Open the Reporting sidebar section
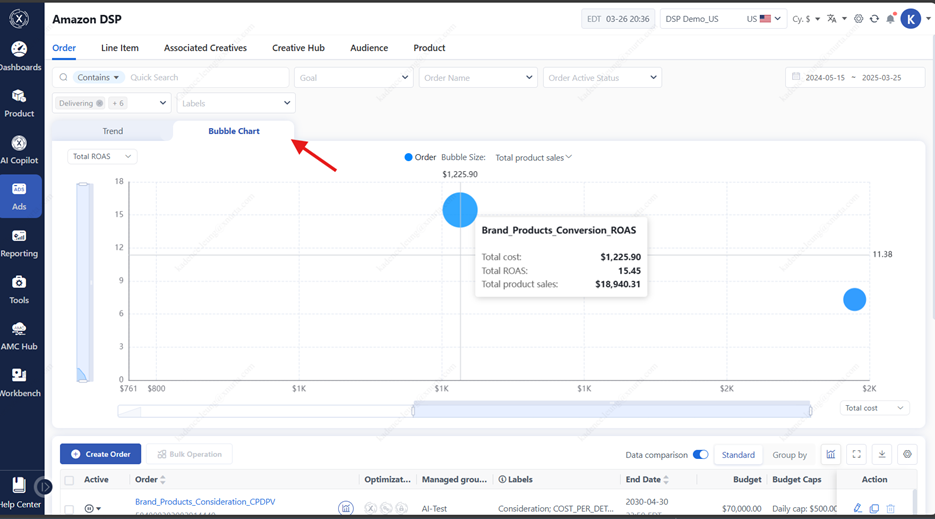This screenshot has width=935, height=519. 19,243
